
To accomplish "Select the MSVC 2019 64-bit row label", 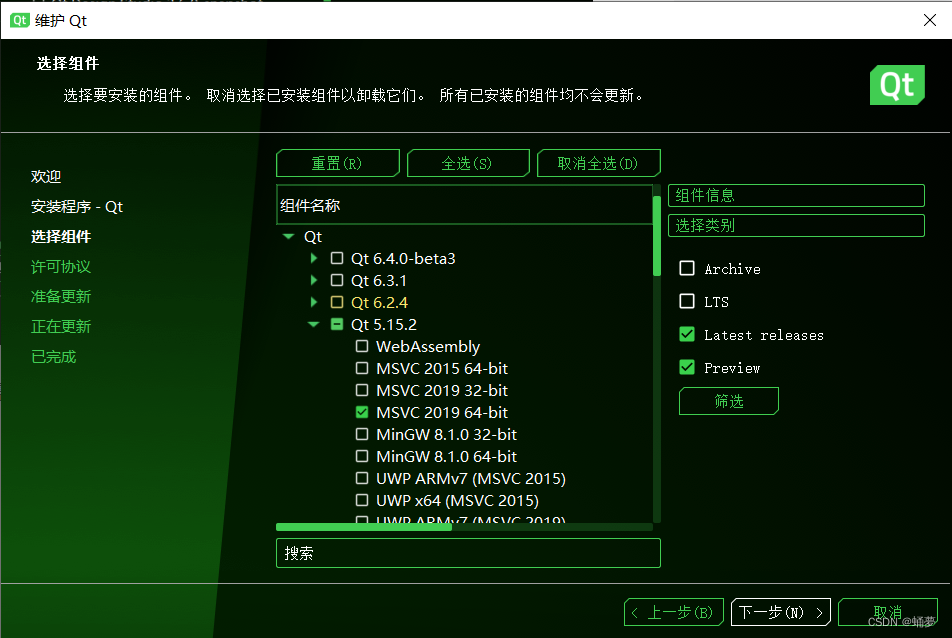I will [x=442, y=412].
